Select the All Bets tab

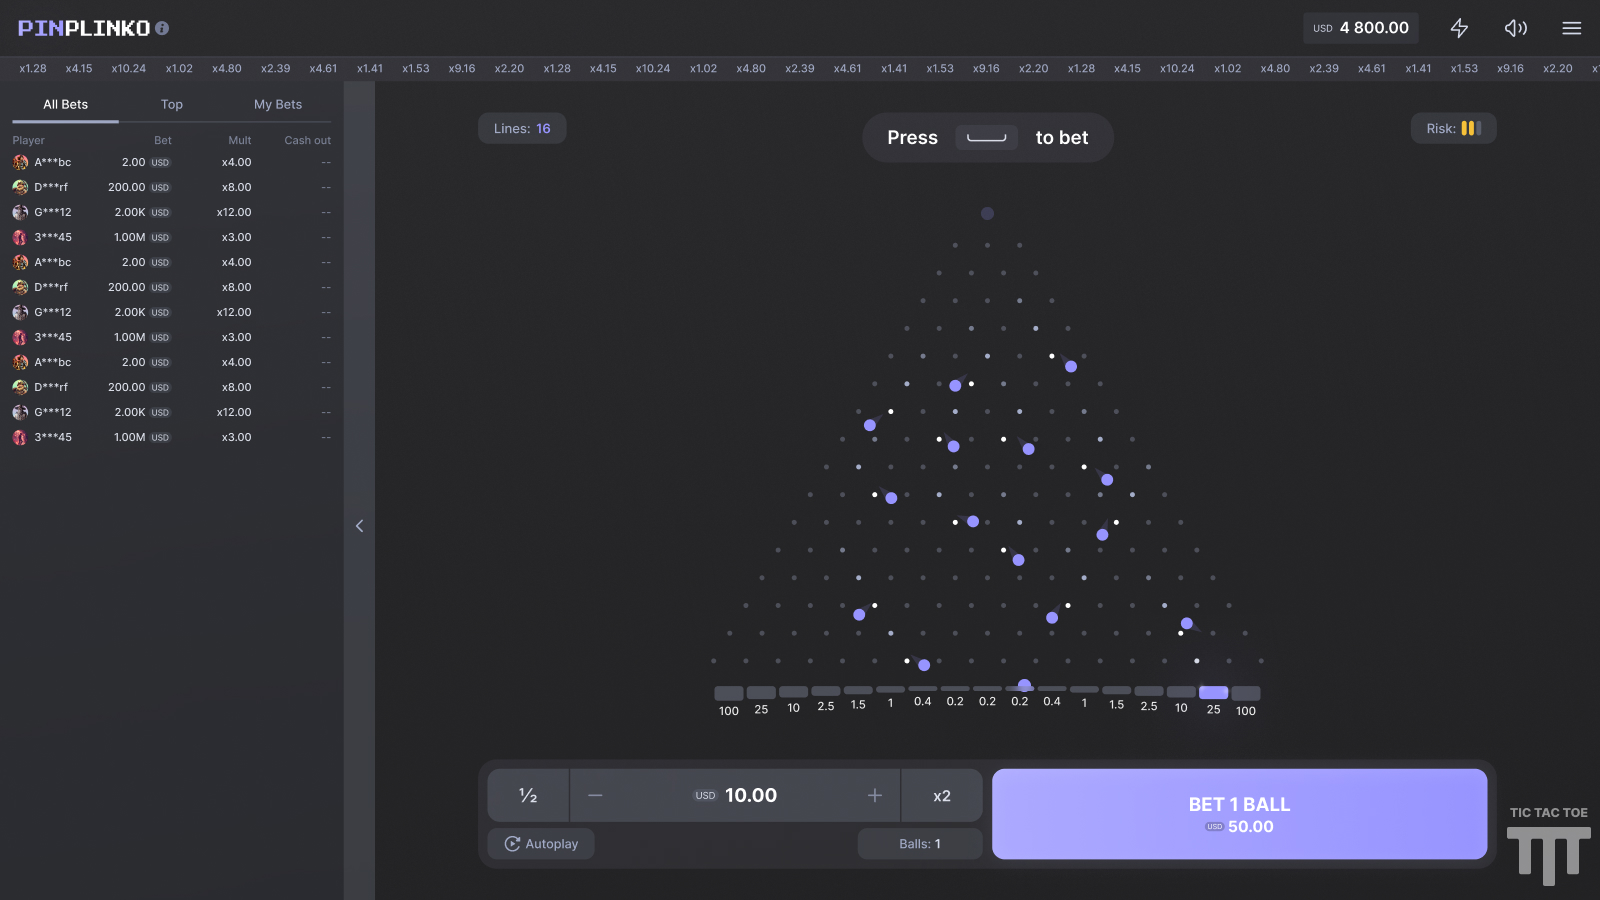pyautogui.click(x=66, y=104)
